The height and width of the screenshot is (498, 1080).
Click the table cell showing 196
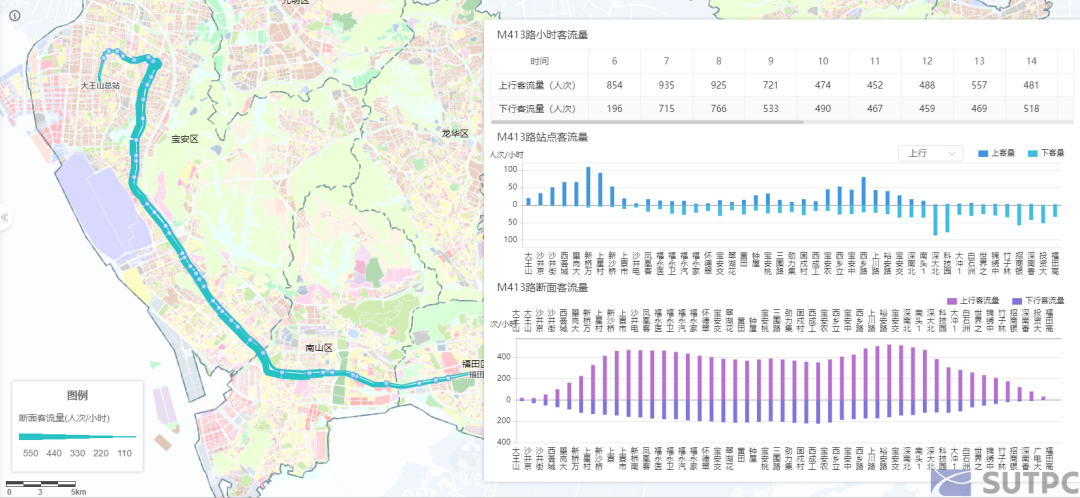click(x=614, y=108)
